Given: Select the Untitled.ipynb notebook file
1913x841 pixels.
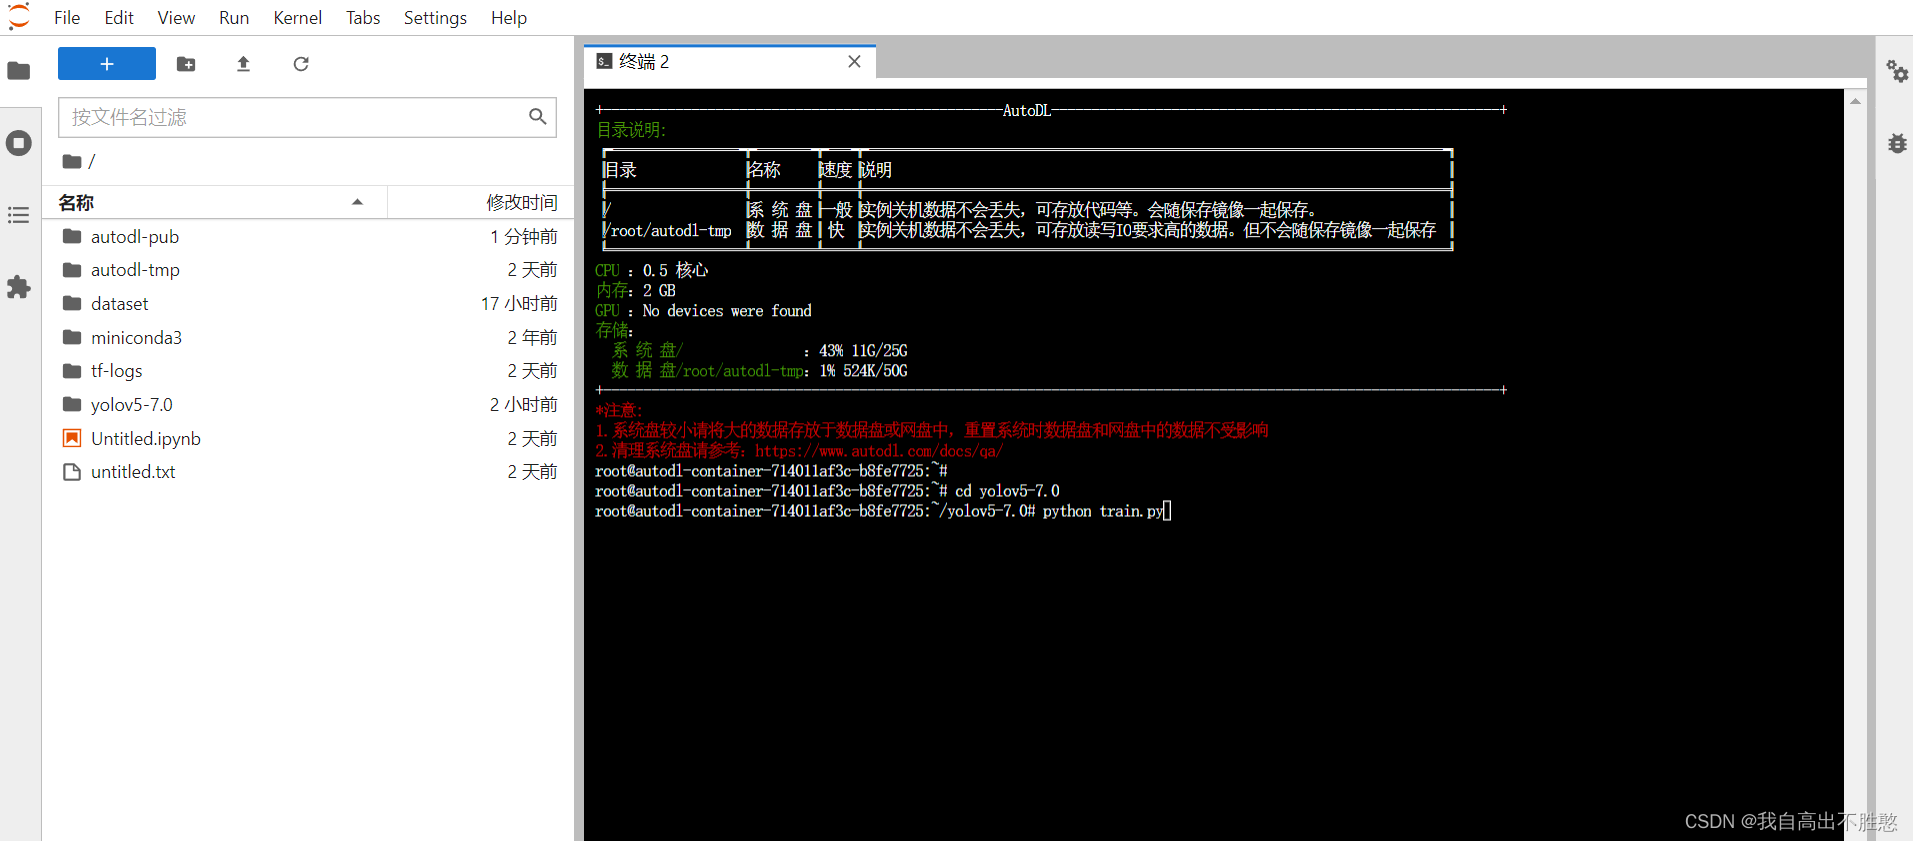Looking at the screenshot, I should tap(308, 439).
